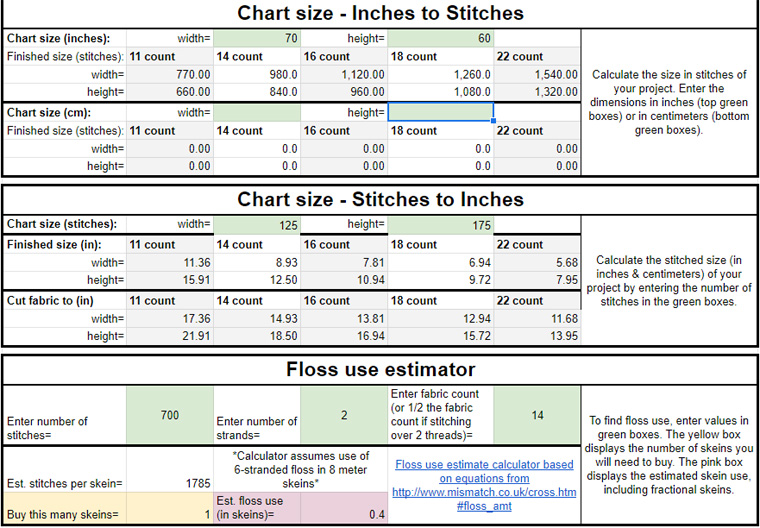Image resolution: width=760 pixels, height=528 pixels.
Task: Select 14 count cut fabric height 18.50
Action: (257, 336)
